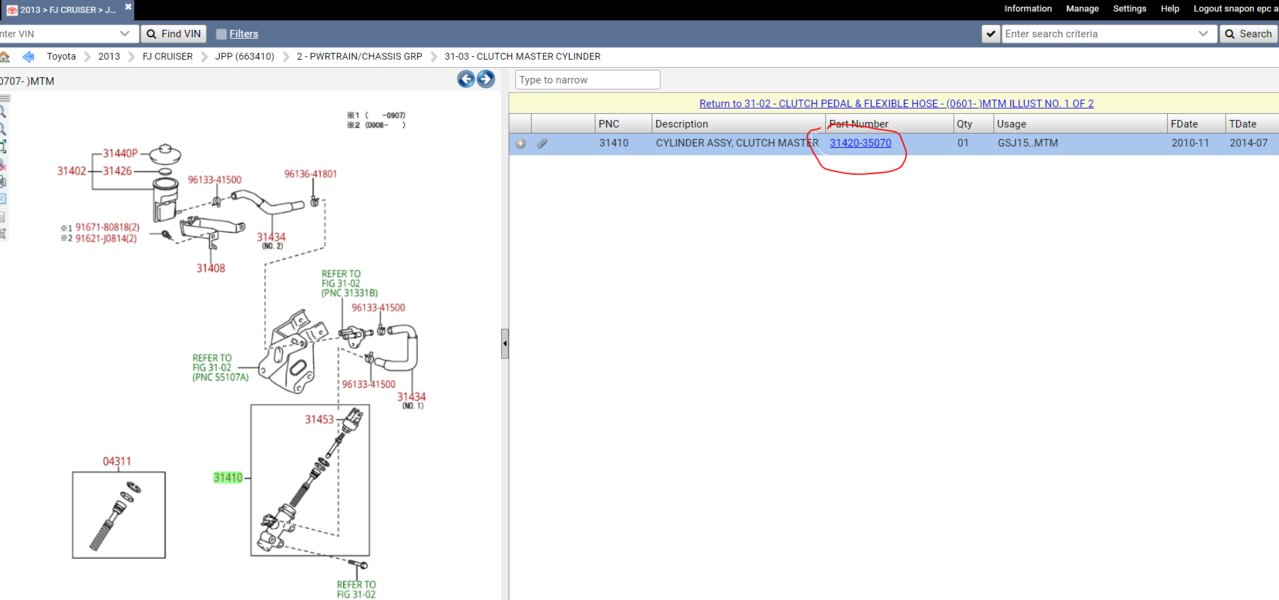Screen dimensions: 1279x600
Task: Click callout 91671-80818(2) in diagram
Action: pyautogui.click(x=107, y=228)
